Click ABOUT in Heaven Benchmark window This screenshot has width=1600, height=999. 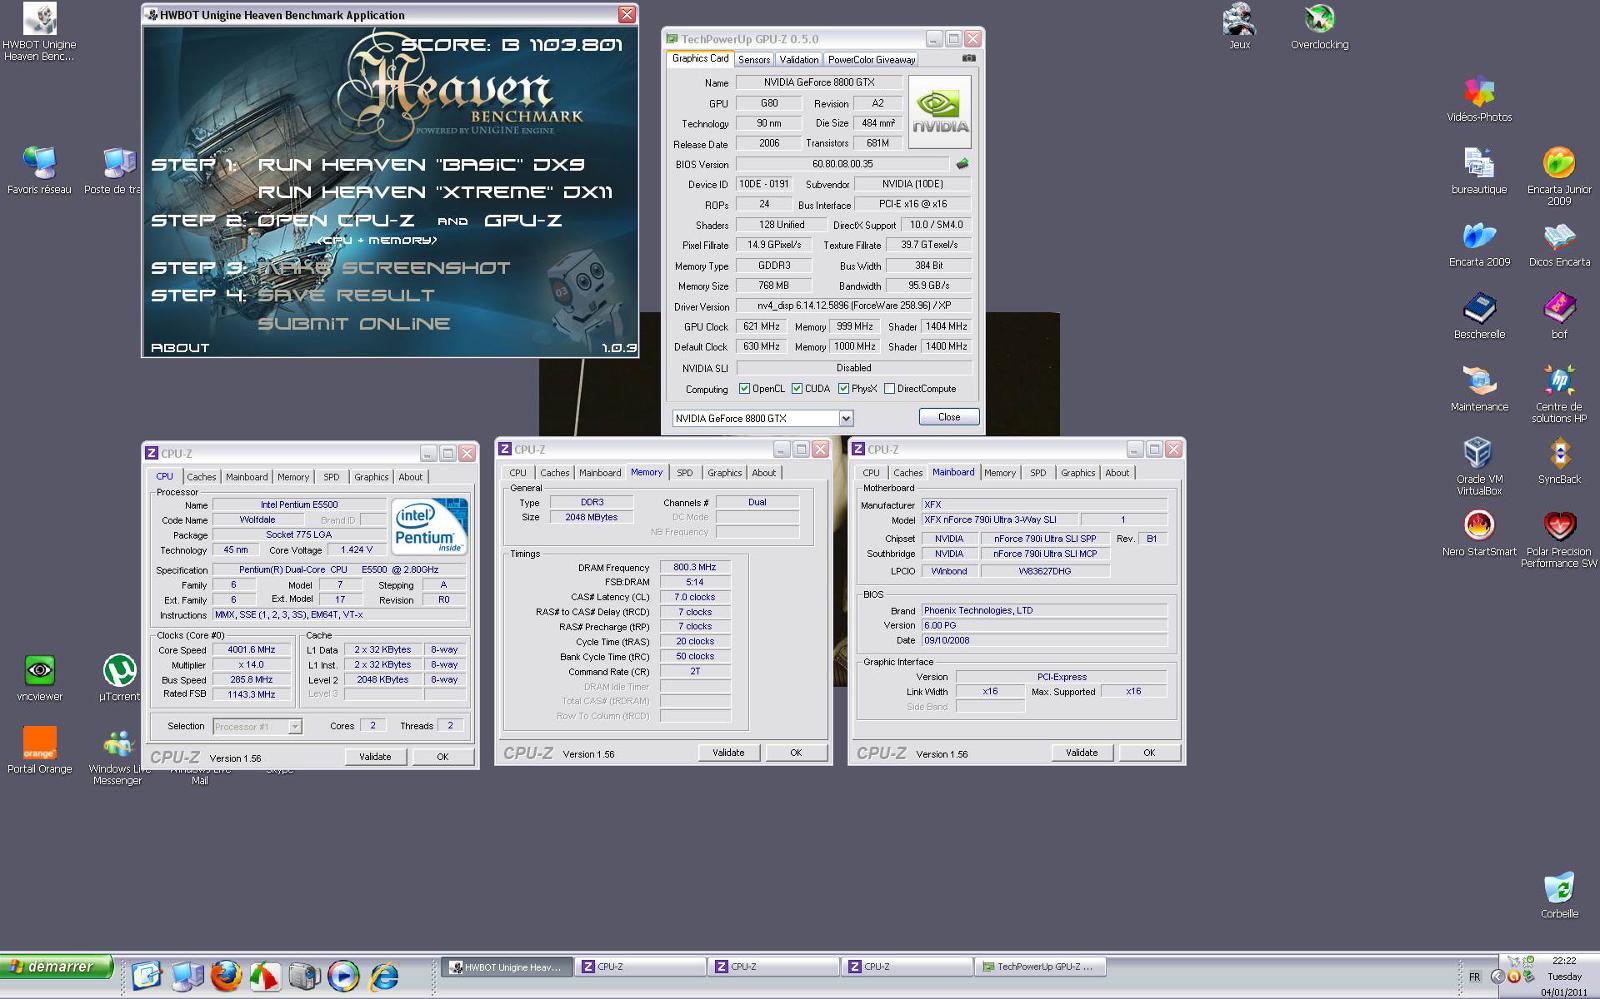[x=180, y=348]
